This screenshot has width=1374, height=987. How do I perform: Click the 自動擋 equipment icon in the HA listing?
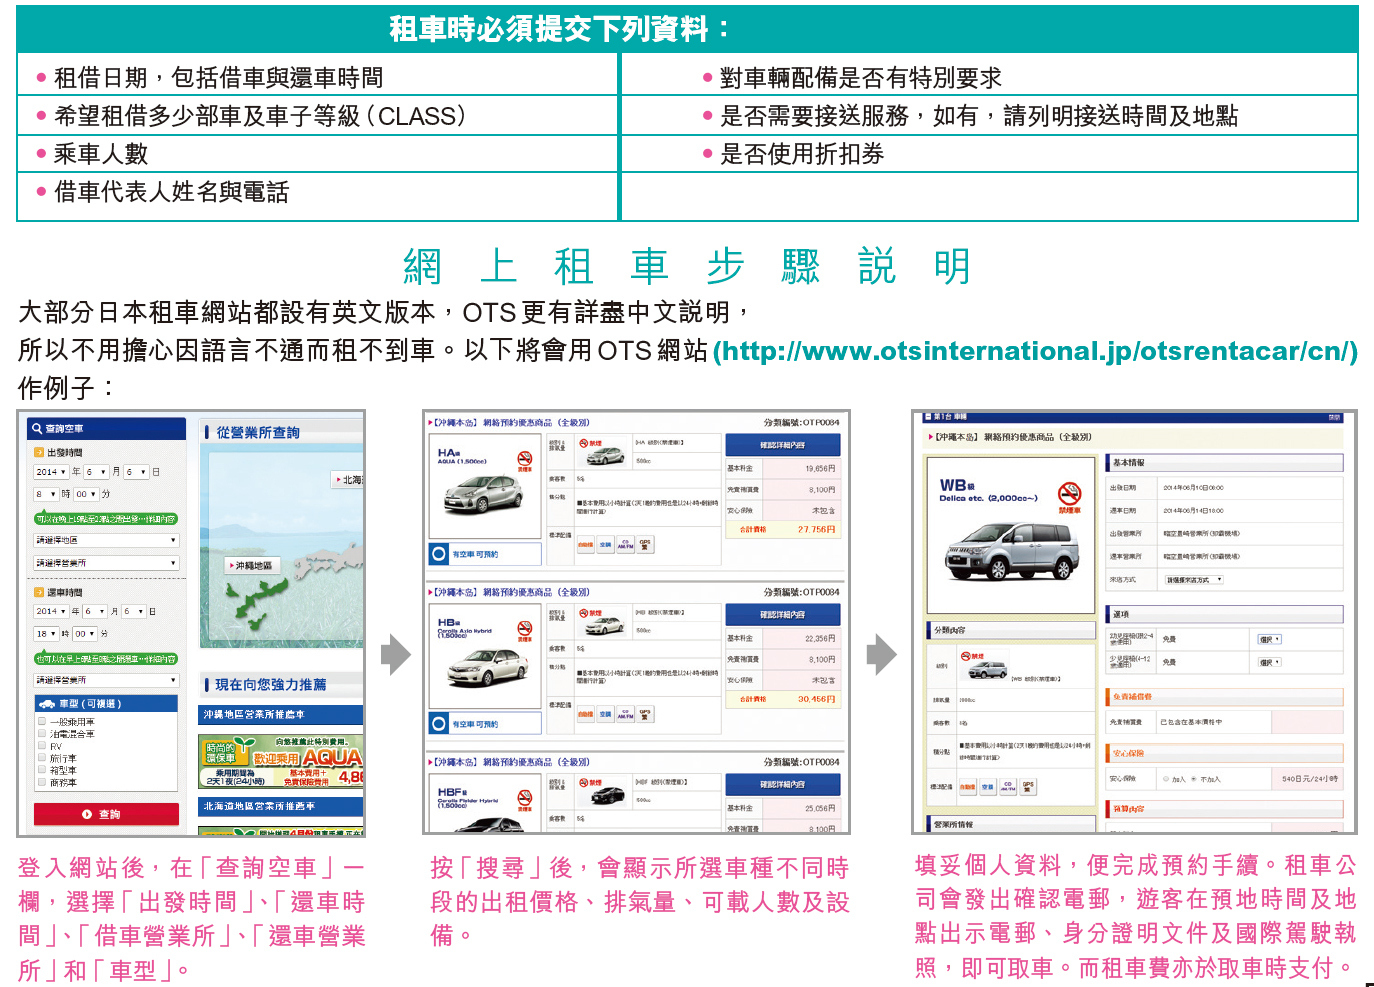[585, 545]
